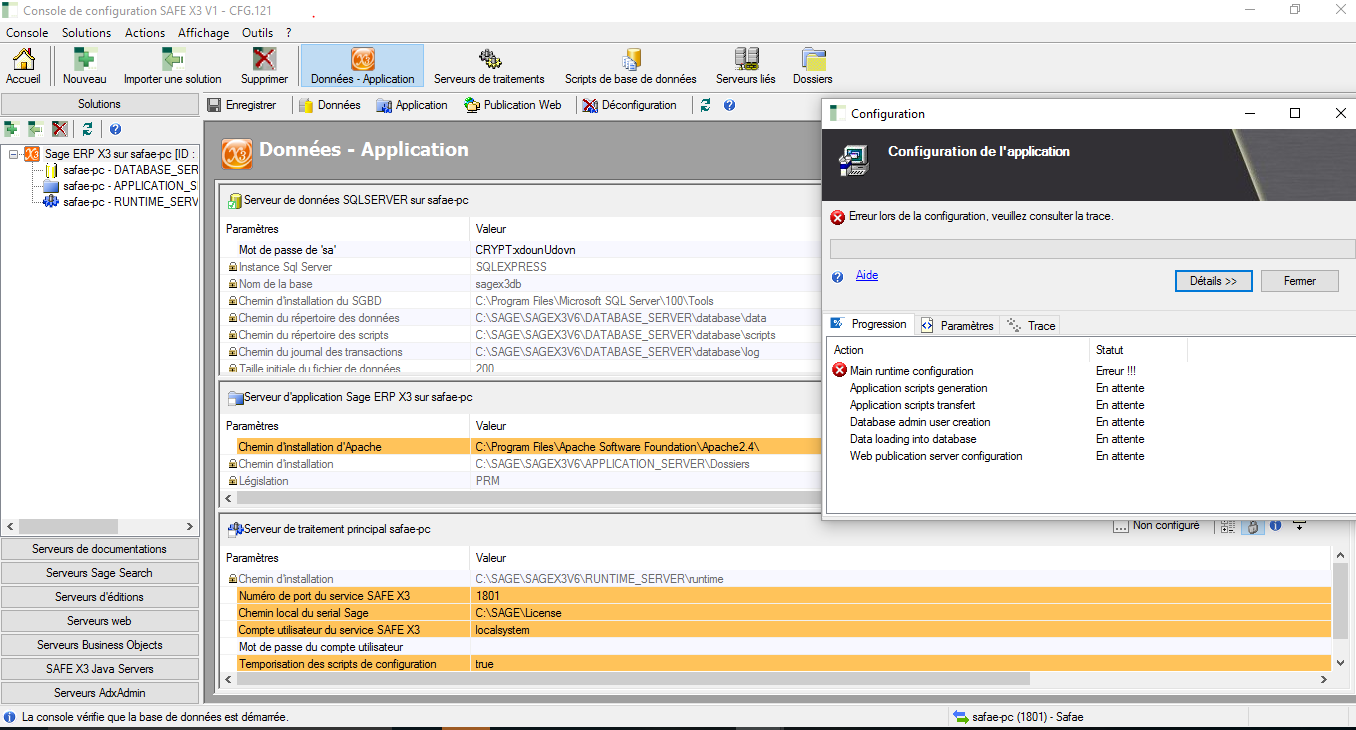The height and width of the screenshot is (730, 1356).
Task: Open Serveurs Sage Search panel
Action: 99,573
